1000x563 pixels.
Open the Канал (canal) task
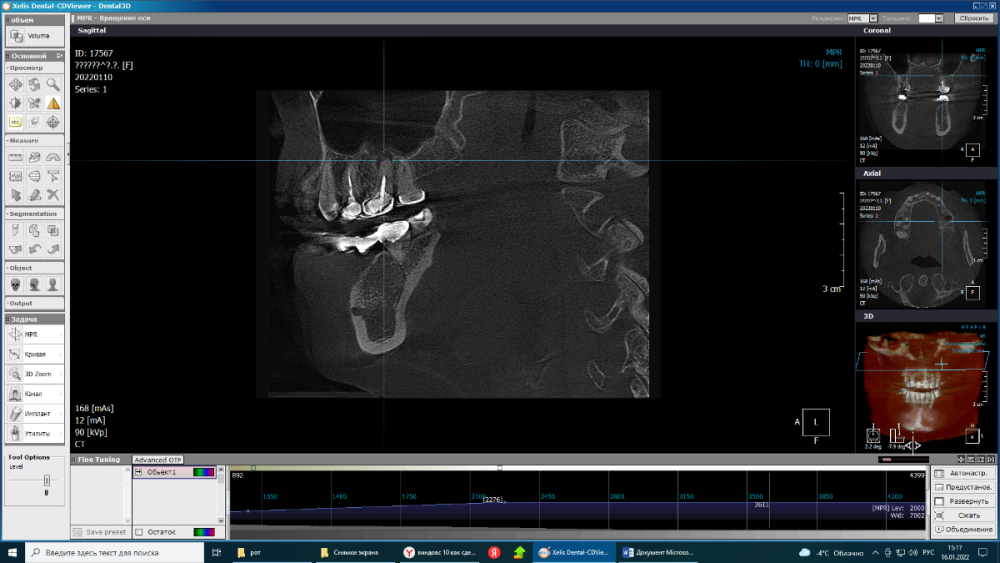click(34, 394)
